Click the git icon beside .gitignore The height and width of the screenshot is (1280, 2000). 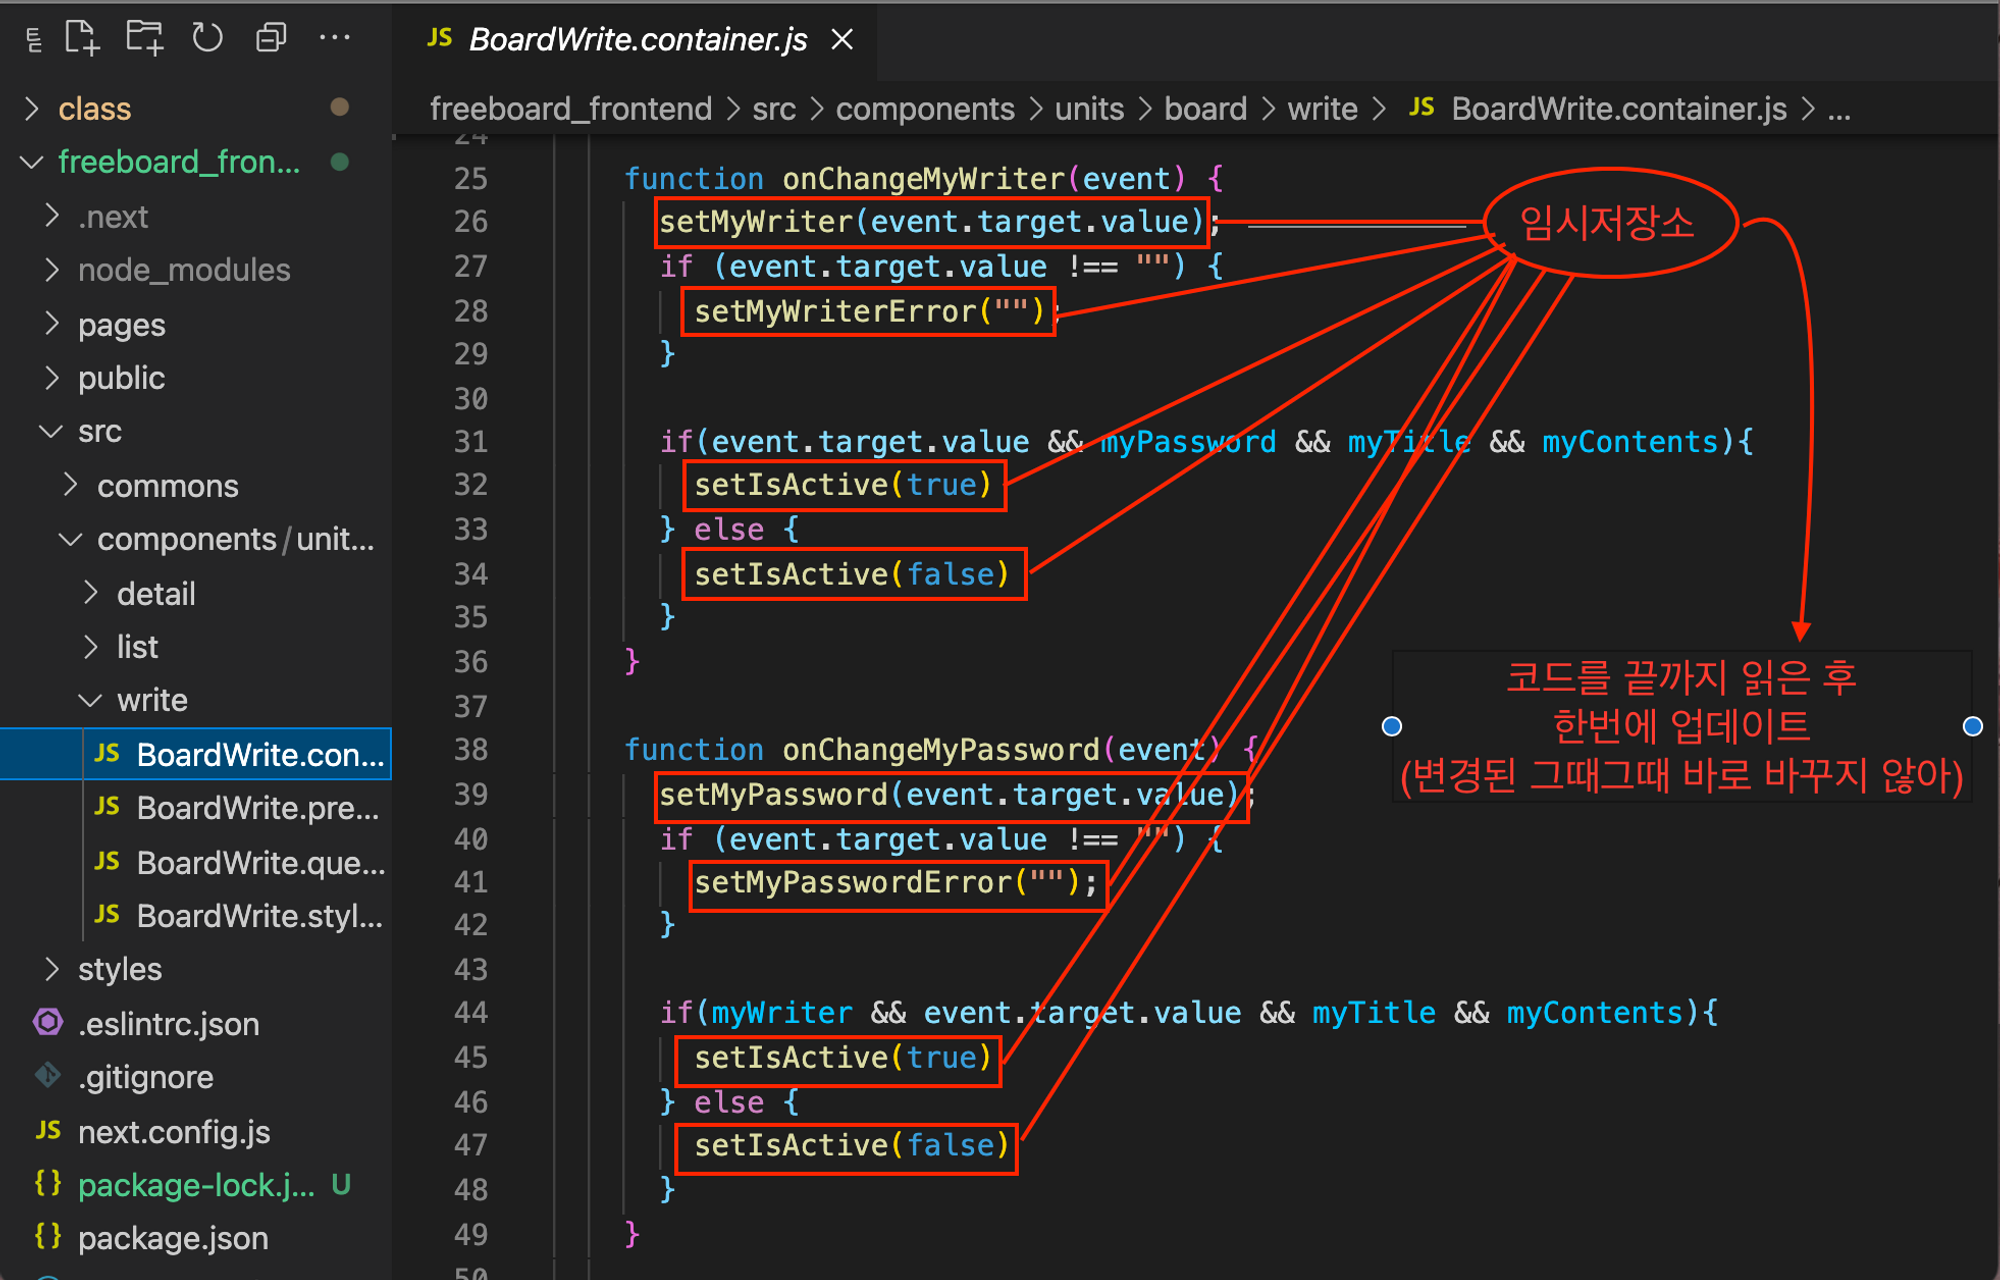pyautogui.click(x=48, y=1076)
